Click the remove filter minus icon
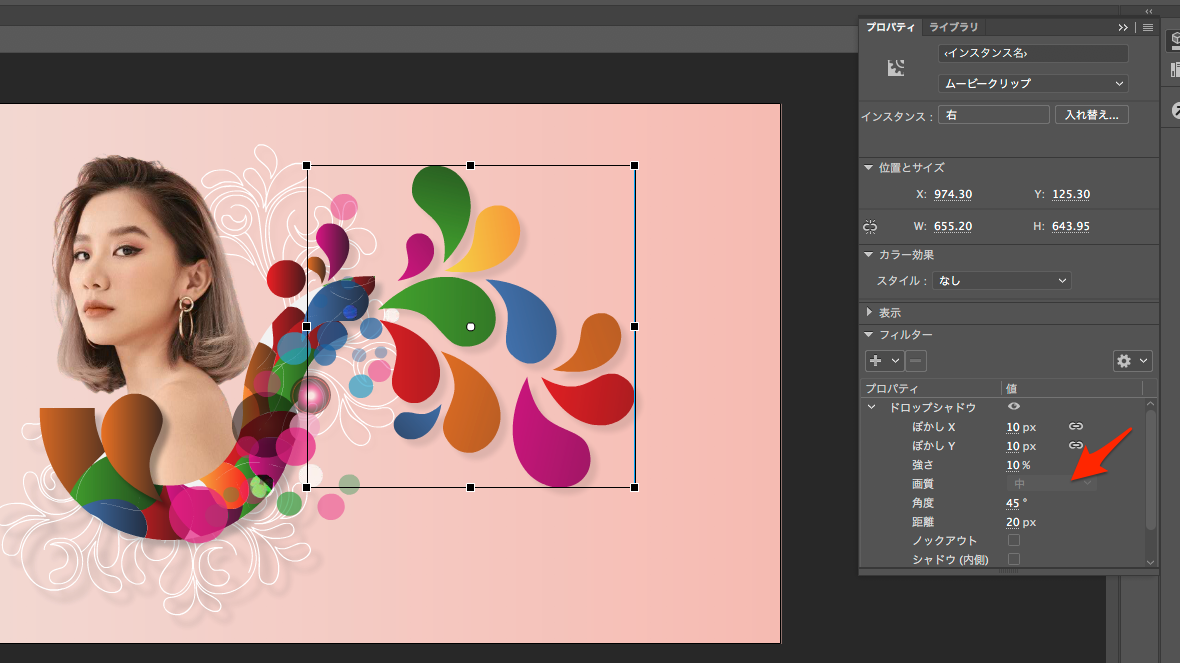 pos(916,361)
